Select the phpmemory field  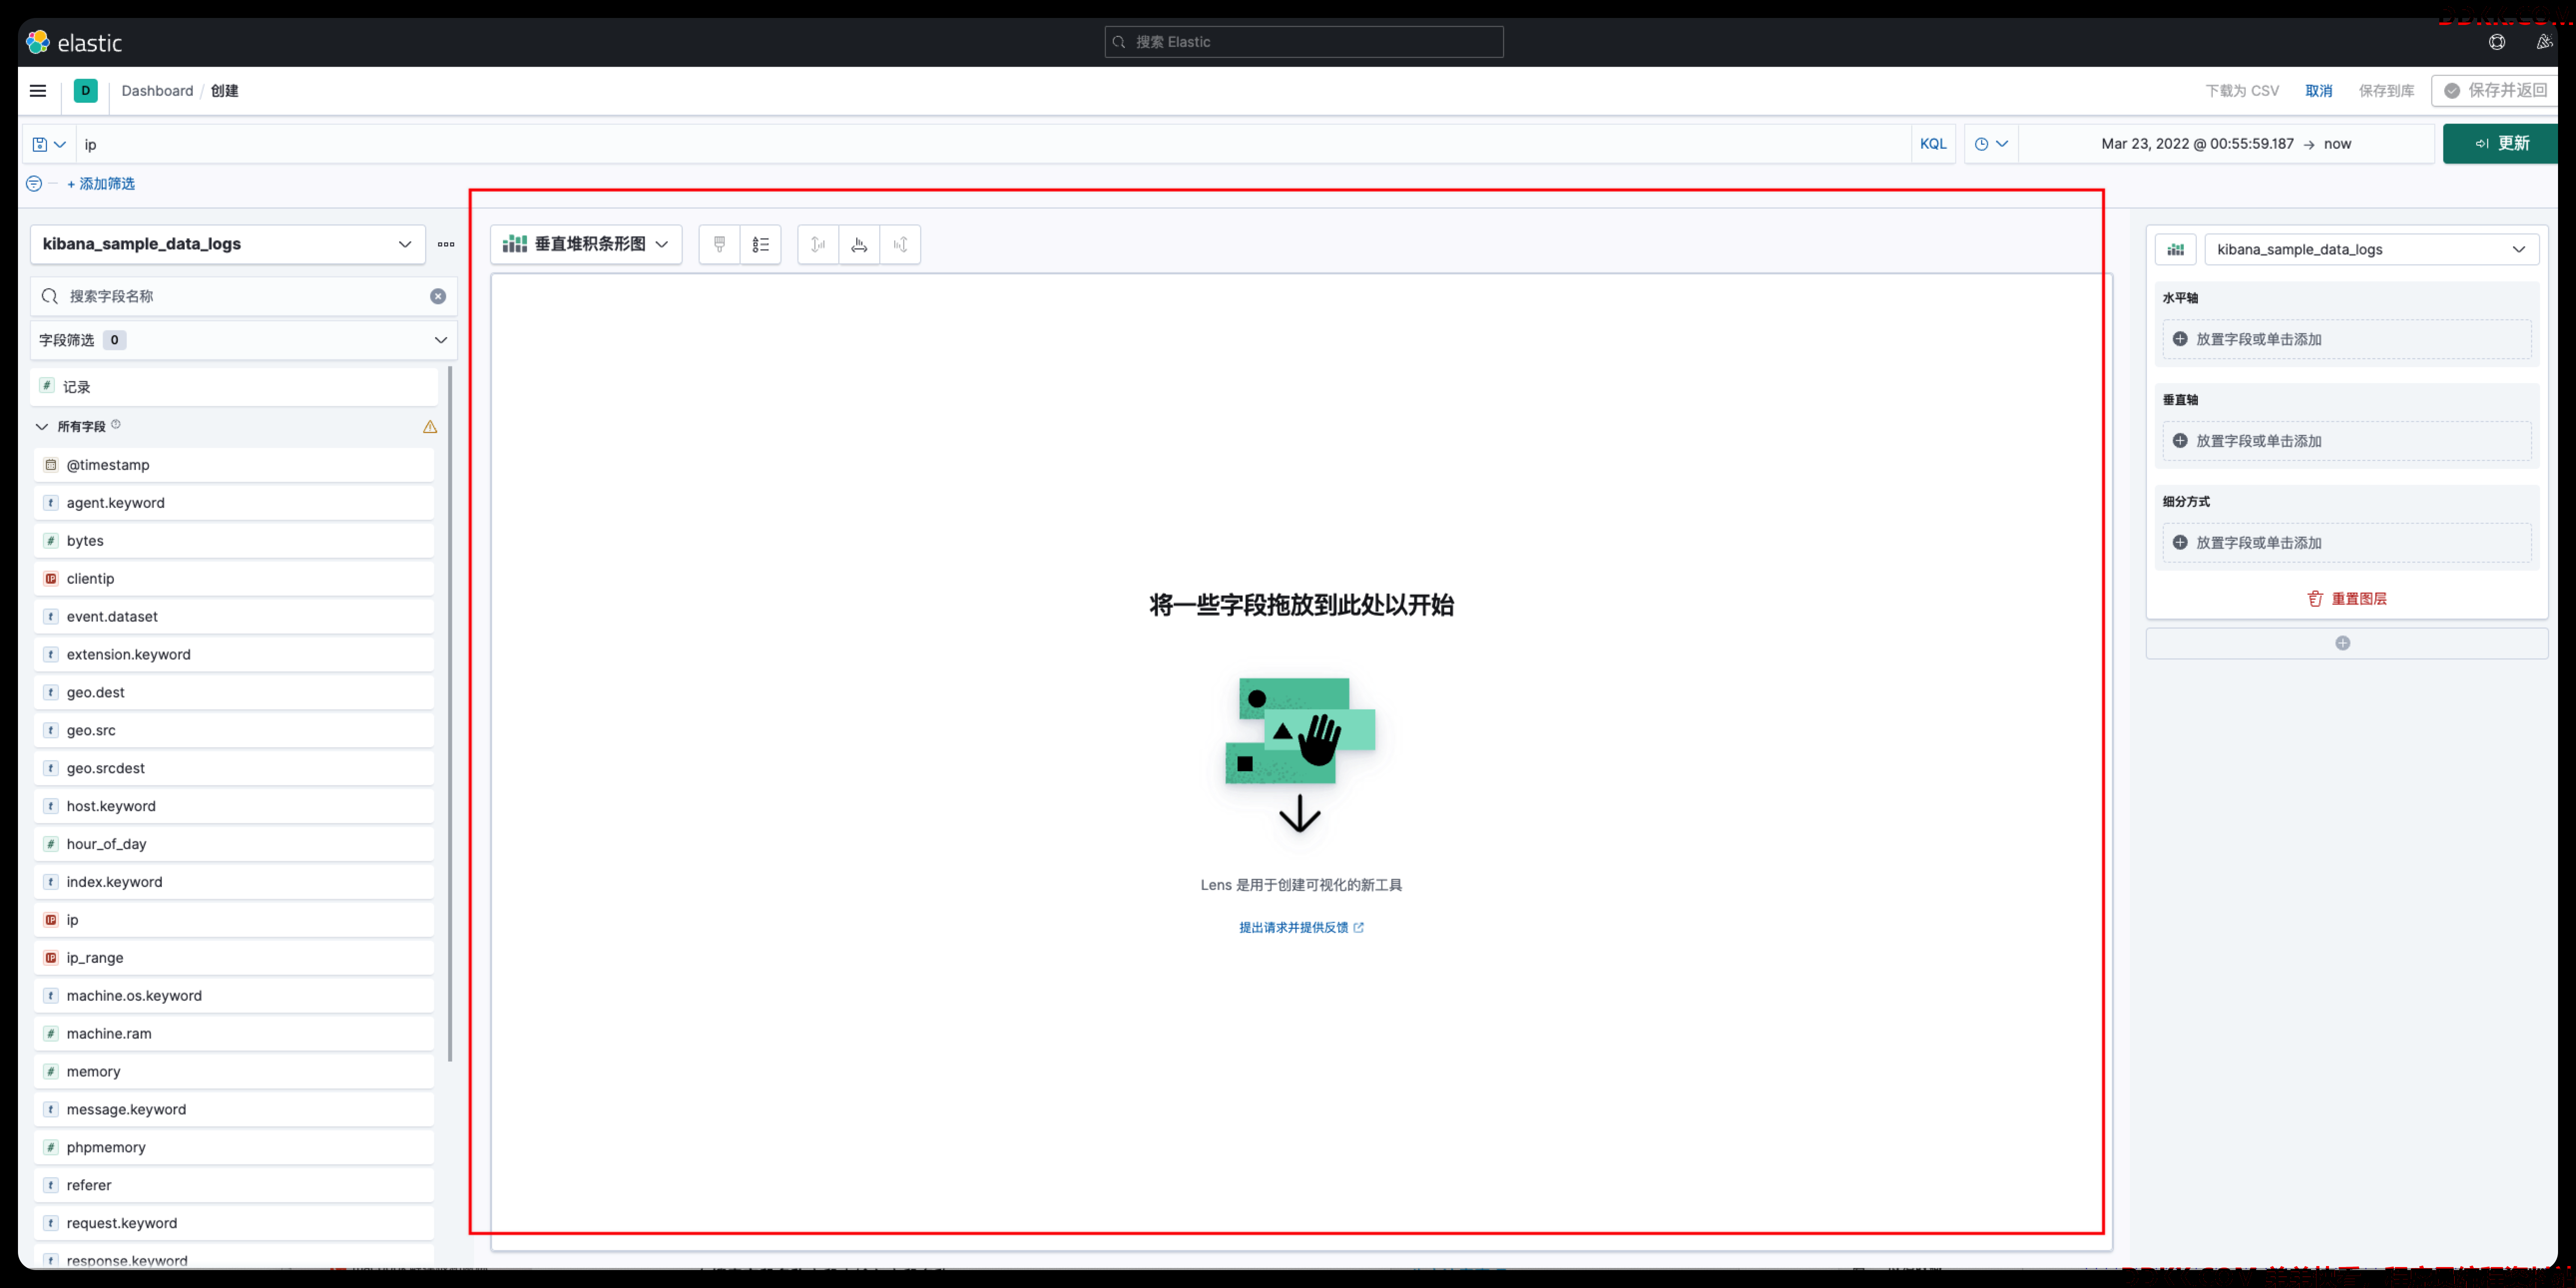pyautogui.click(x=234, y=1148)
